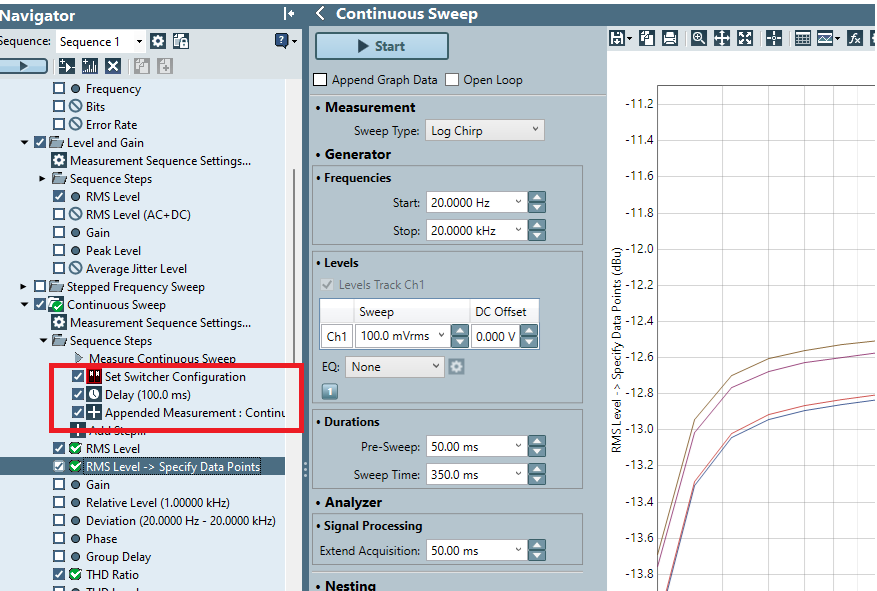Uncheck the Delay (100.0 ms) step checkbox
Screen dimensions: 877x591
[78, 394]
